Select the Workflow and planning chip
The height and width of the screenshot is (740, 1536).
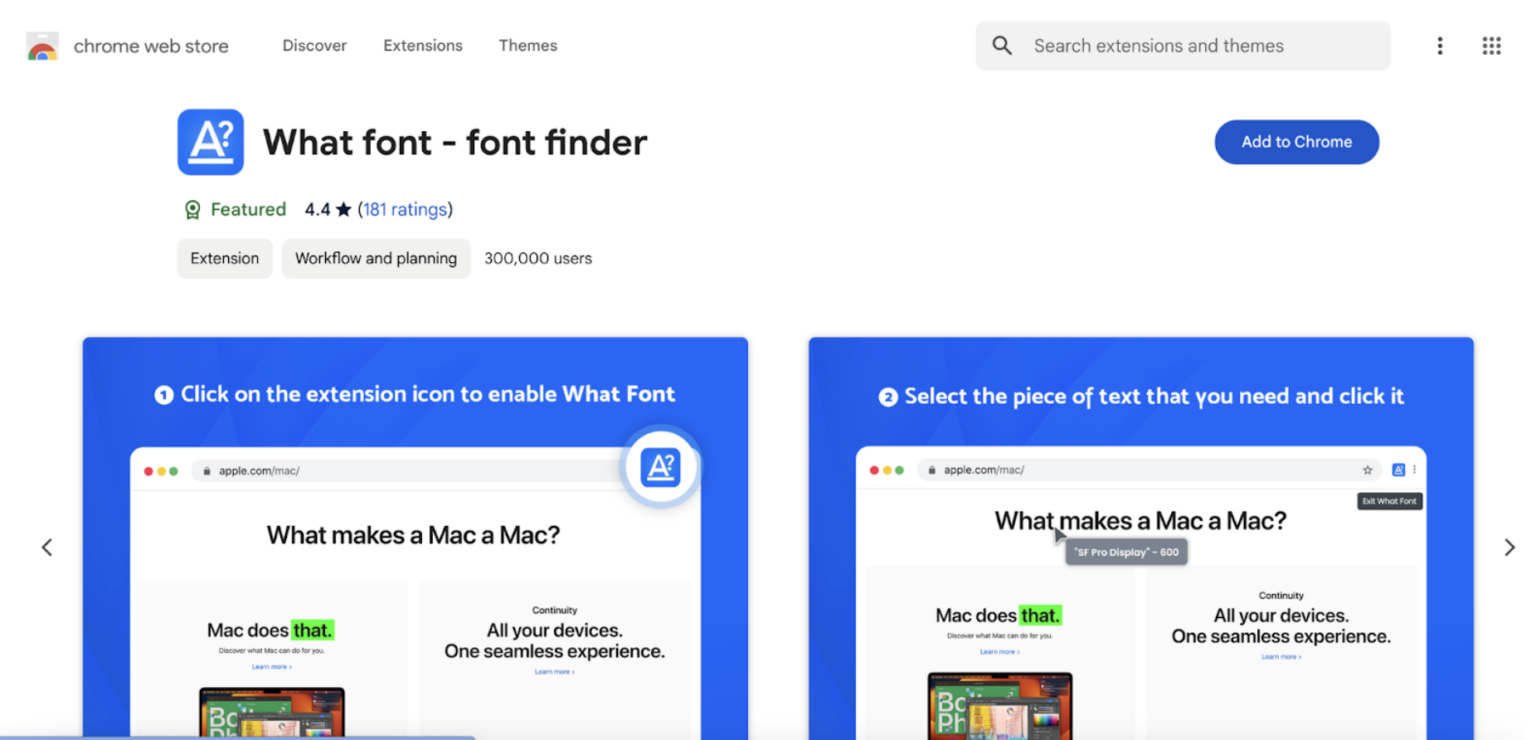pos(376,258)
